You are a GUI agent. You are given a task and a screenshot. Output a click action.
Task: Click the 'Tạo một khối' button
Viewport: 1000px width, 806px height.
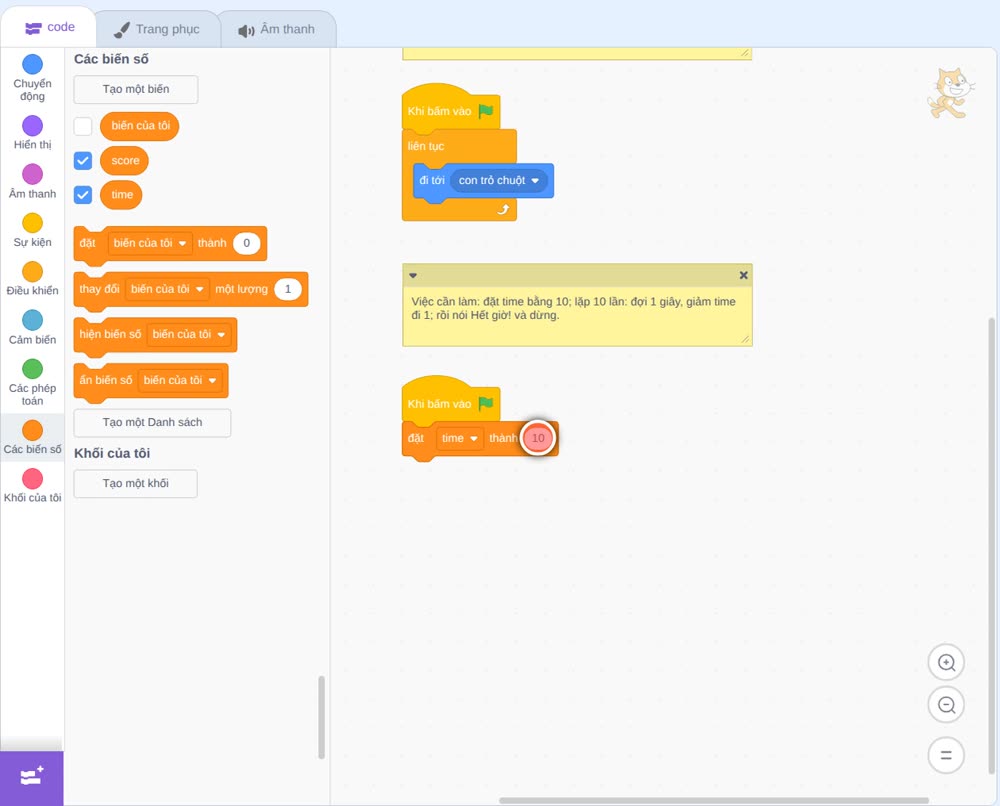coord(136,483)
